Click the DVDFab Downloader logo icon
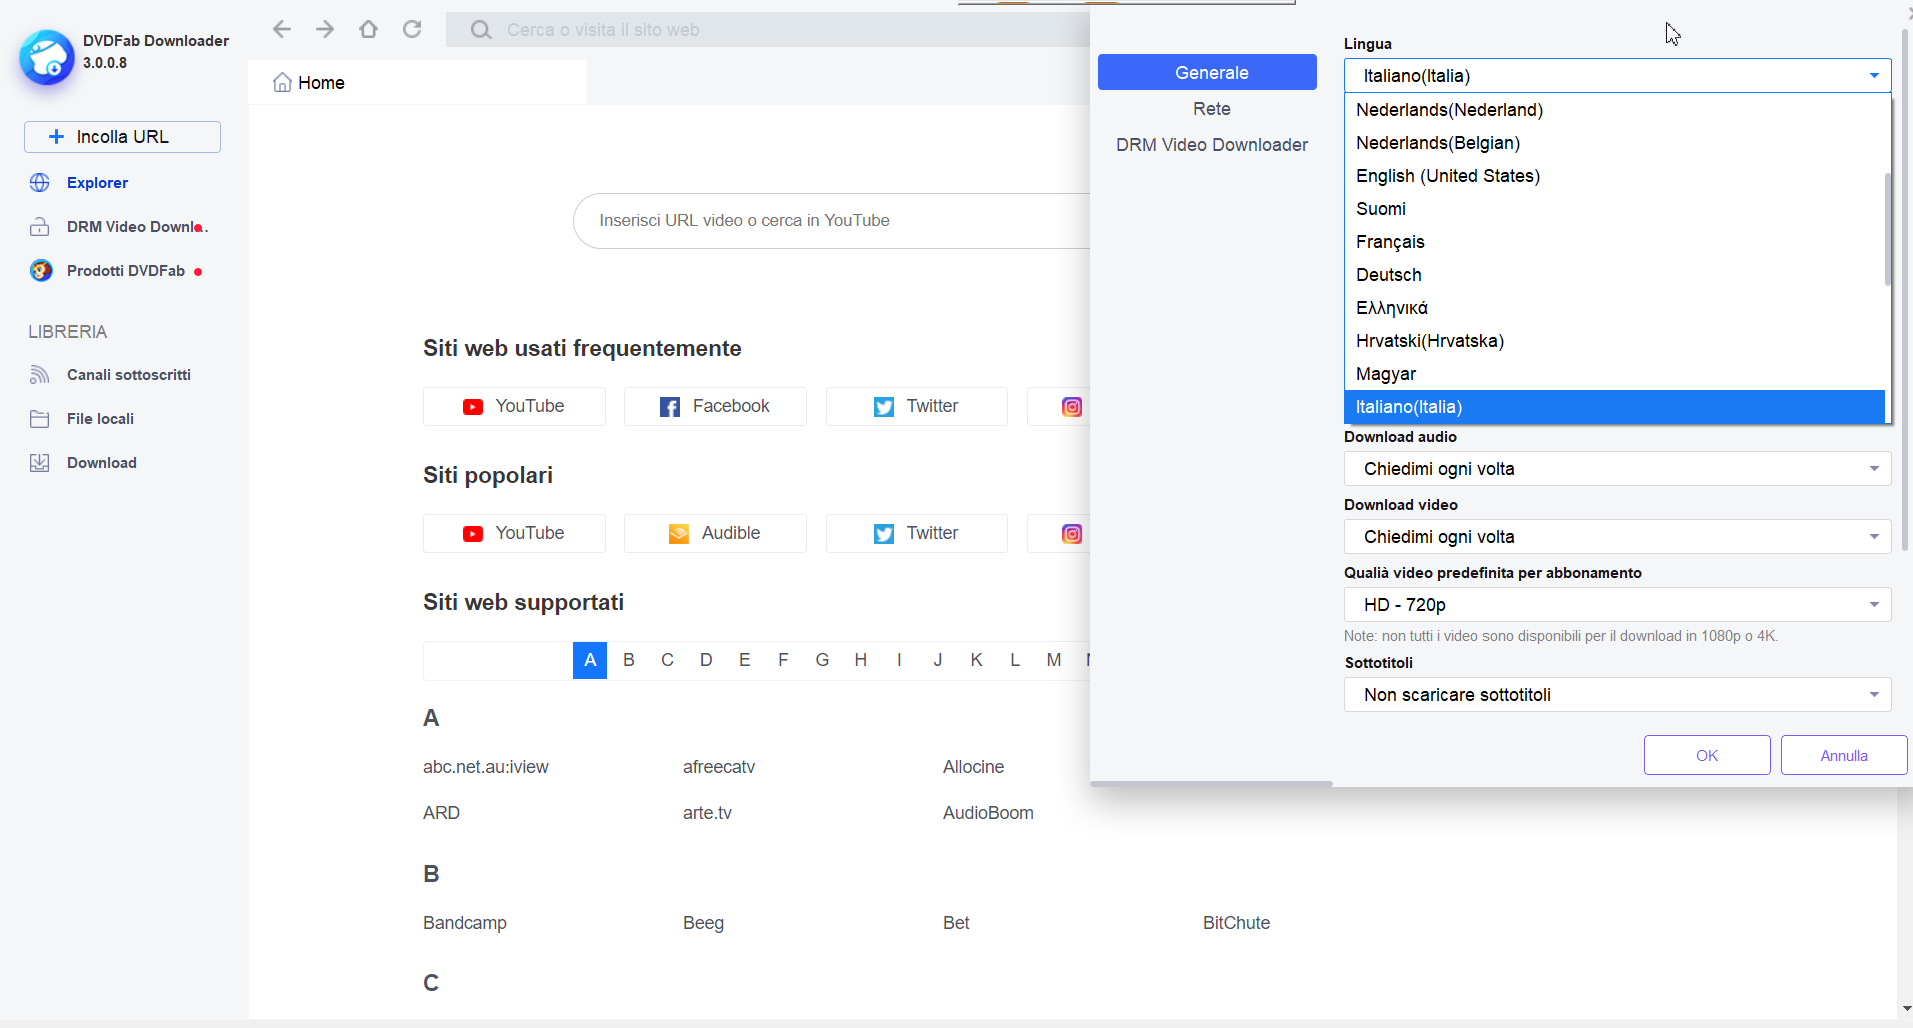 click(x=47, y=57)
